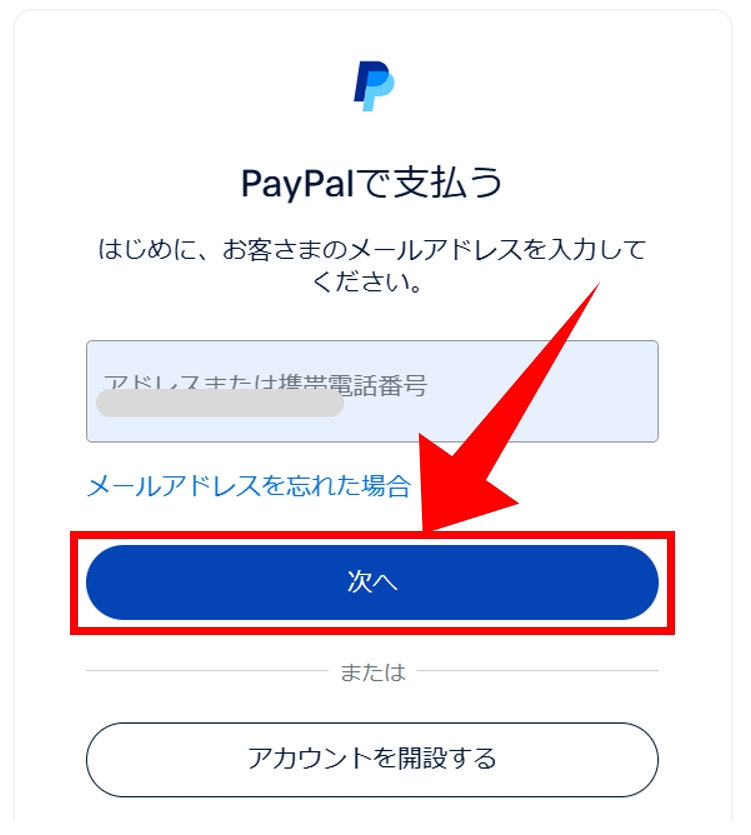Click the 携帯電話番号 placeholder text
The width and height of the screenshot is (751, 835).
pos(353,385)
